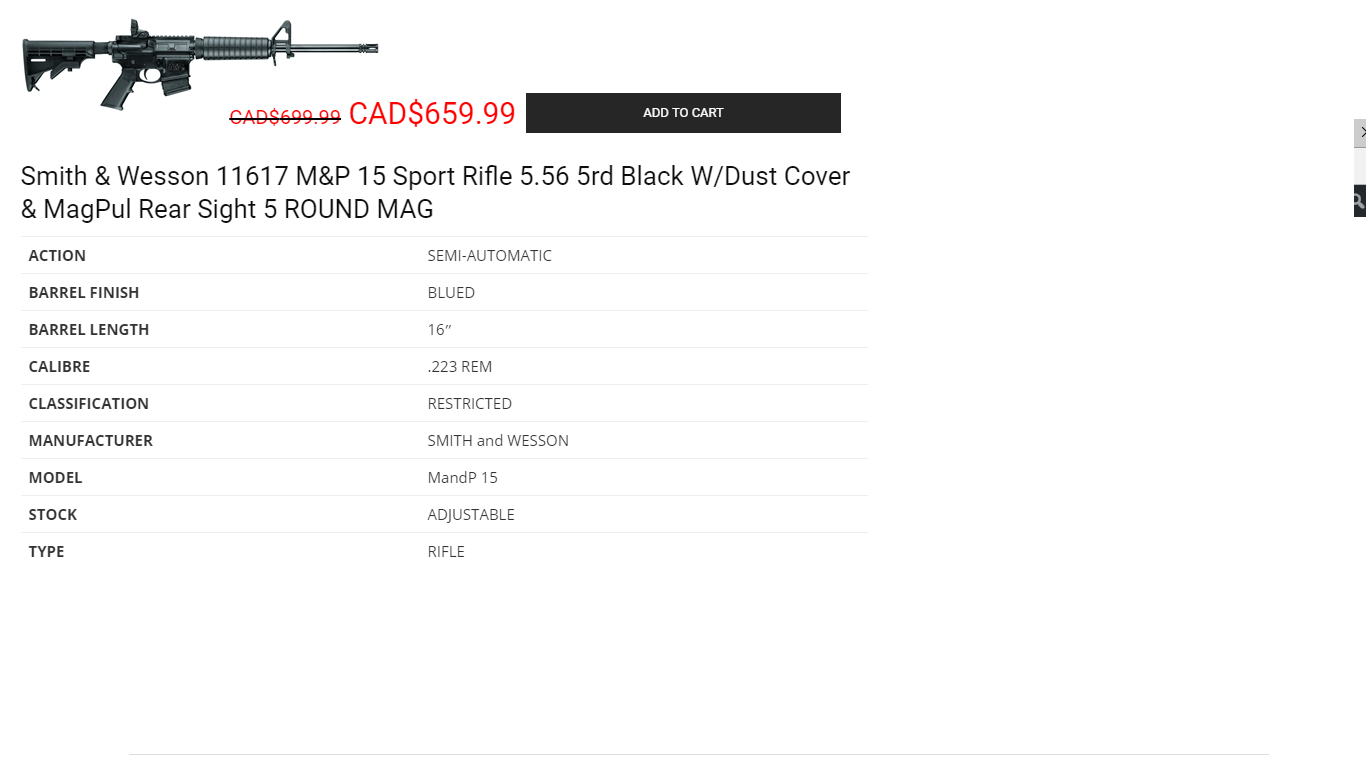This screenshot has height=768, width=1366.
Task: Select the ACTION row label
Action: 57,255
